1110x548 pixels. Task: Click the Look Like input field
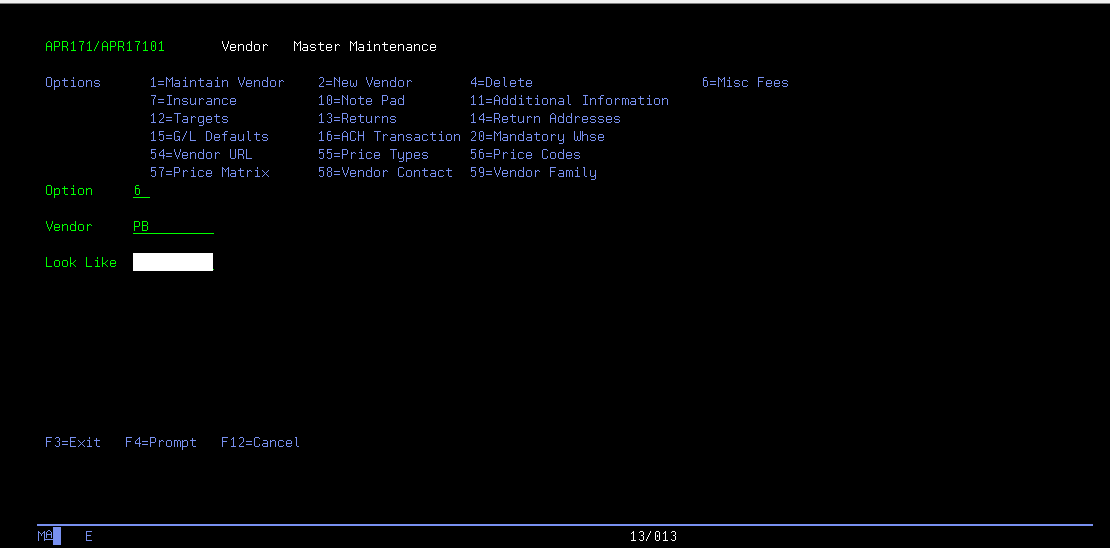tap(173, 262)
